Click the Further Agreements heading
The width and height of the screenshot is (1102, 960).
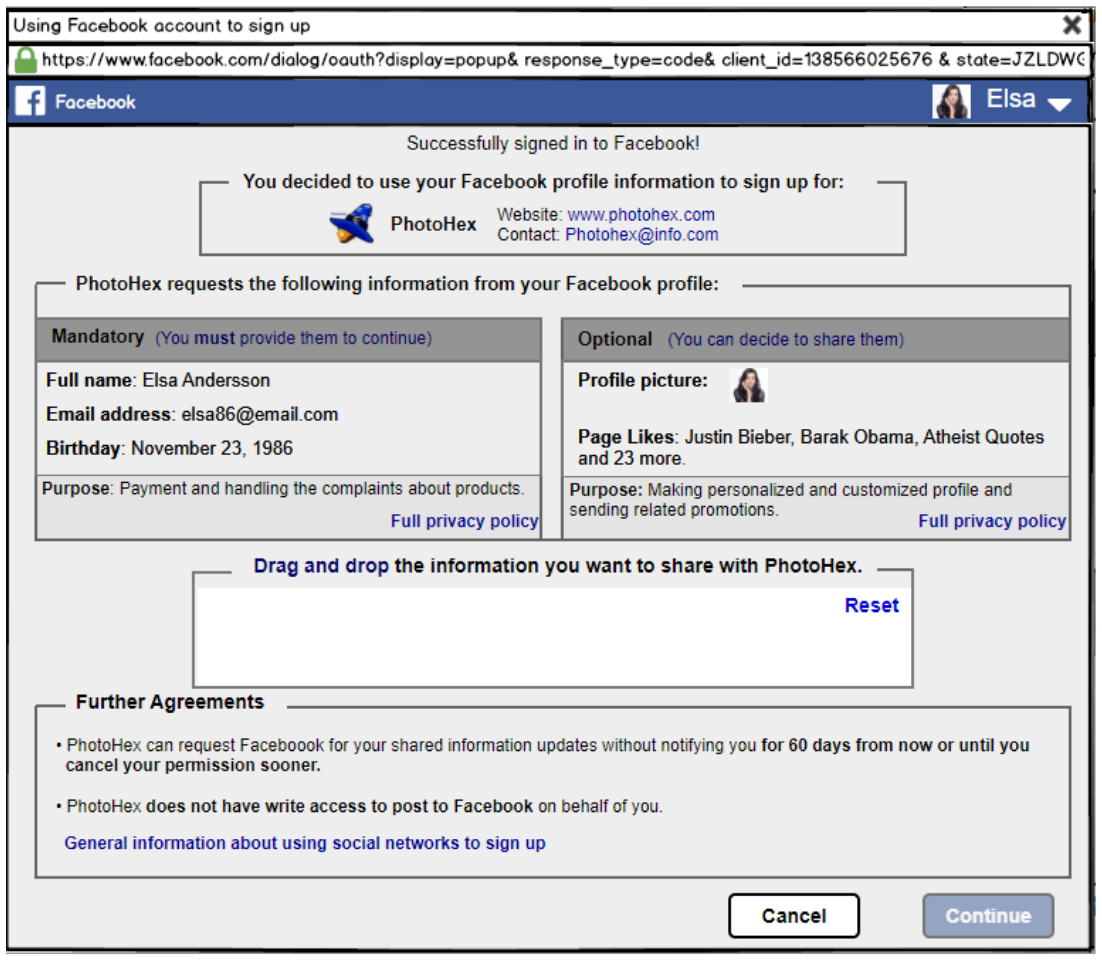click(x=170, y=701)
